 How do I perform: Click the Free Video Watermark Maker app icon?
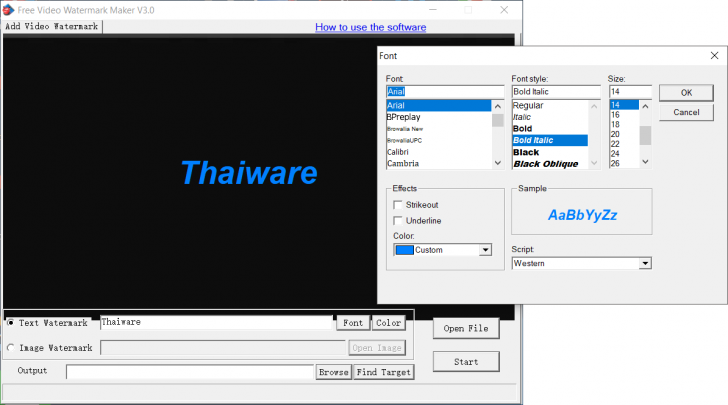pos(8,10)
